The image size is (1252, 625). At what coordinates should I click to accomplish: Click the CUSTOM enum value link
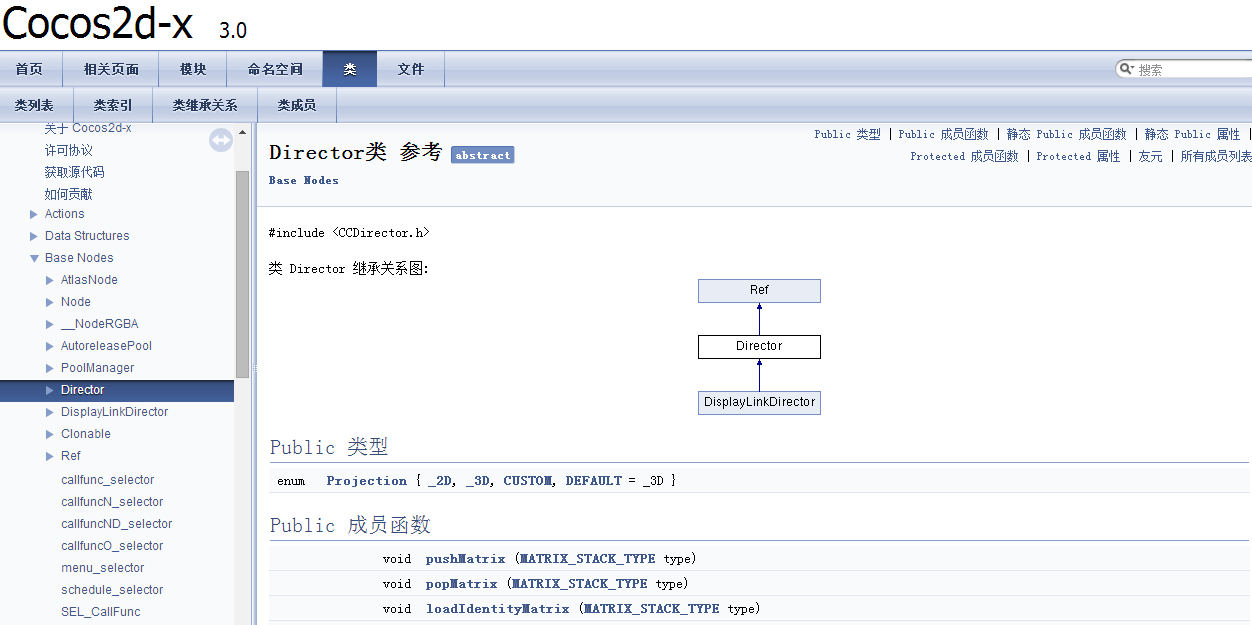pyautogui.click(x=528, y=481)
